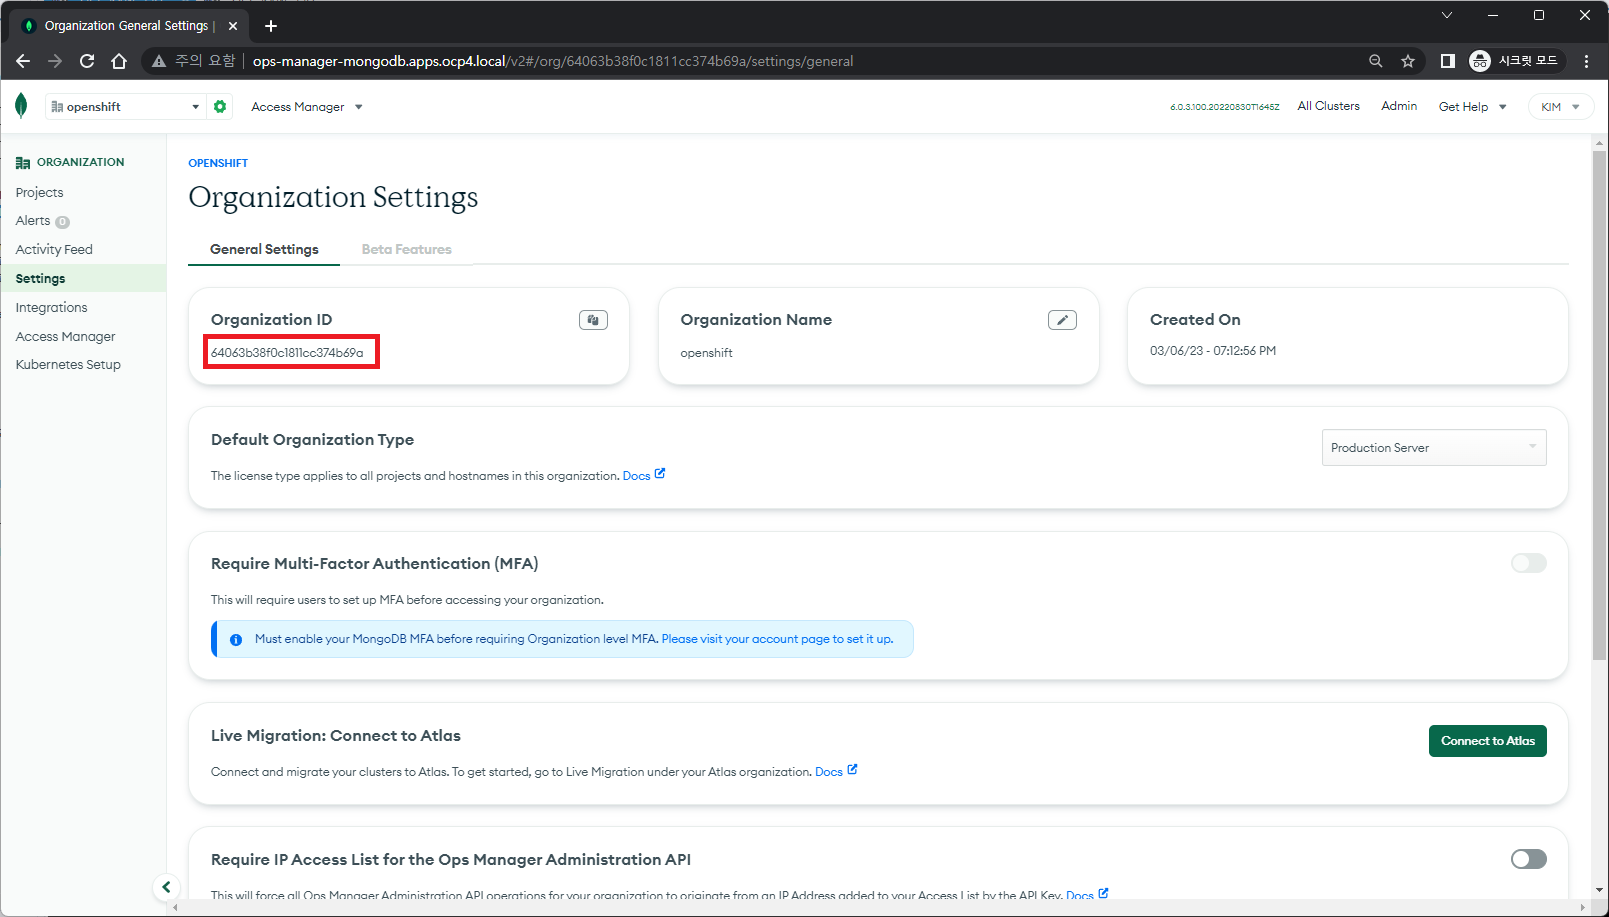Open Projects in sidebar
Image resolution: width=1609 pixels, height=917 pixels.
(x=40, y=192)
